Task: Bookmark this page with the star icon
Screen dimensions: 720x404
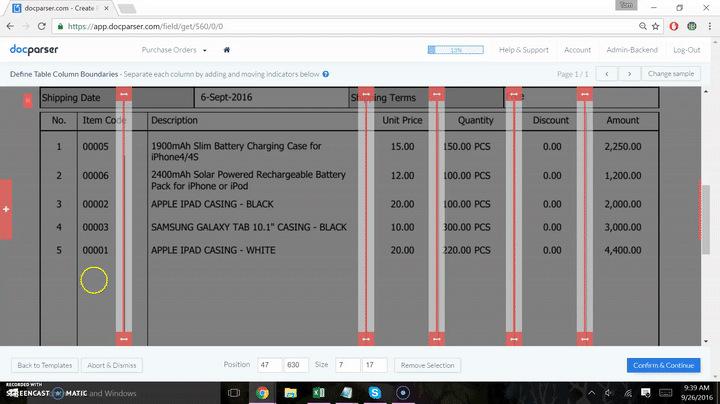Action: coord(654,25)
